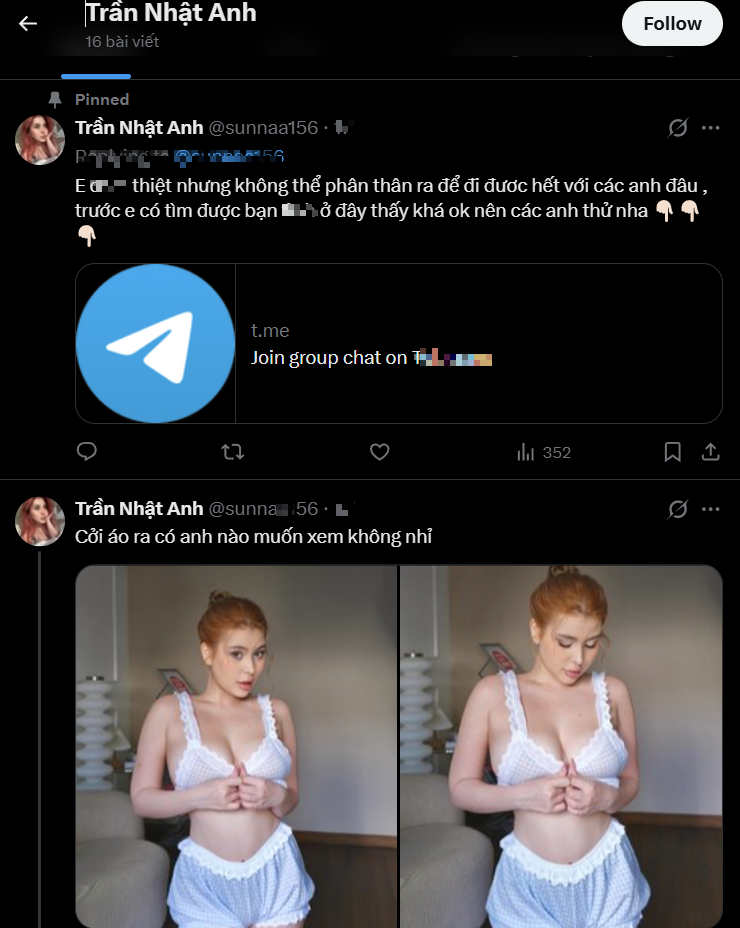This screenshot has width=740, height=928.
Task: View analytics showing 352 views
Action: 543,452
